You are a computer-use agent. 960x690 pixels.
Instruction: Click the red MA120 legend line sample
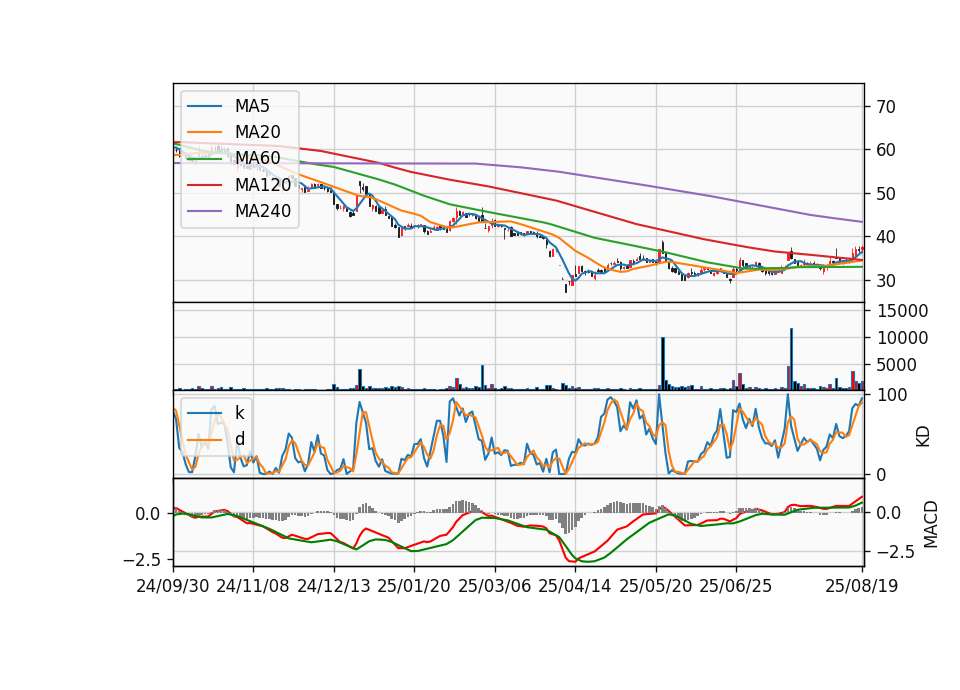pyautogui.click(x=204, y=185)
